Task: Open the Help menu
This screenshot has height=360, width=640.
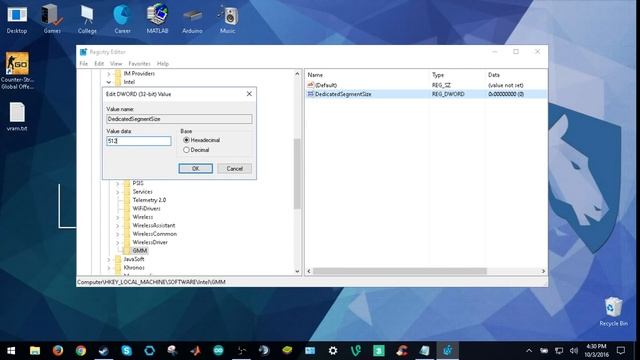Action: point(162,64)
